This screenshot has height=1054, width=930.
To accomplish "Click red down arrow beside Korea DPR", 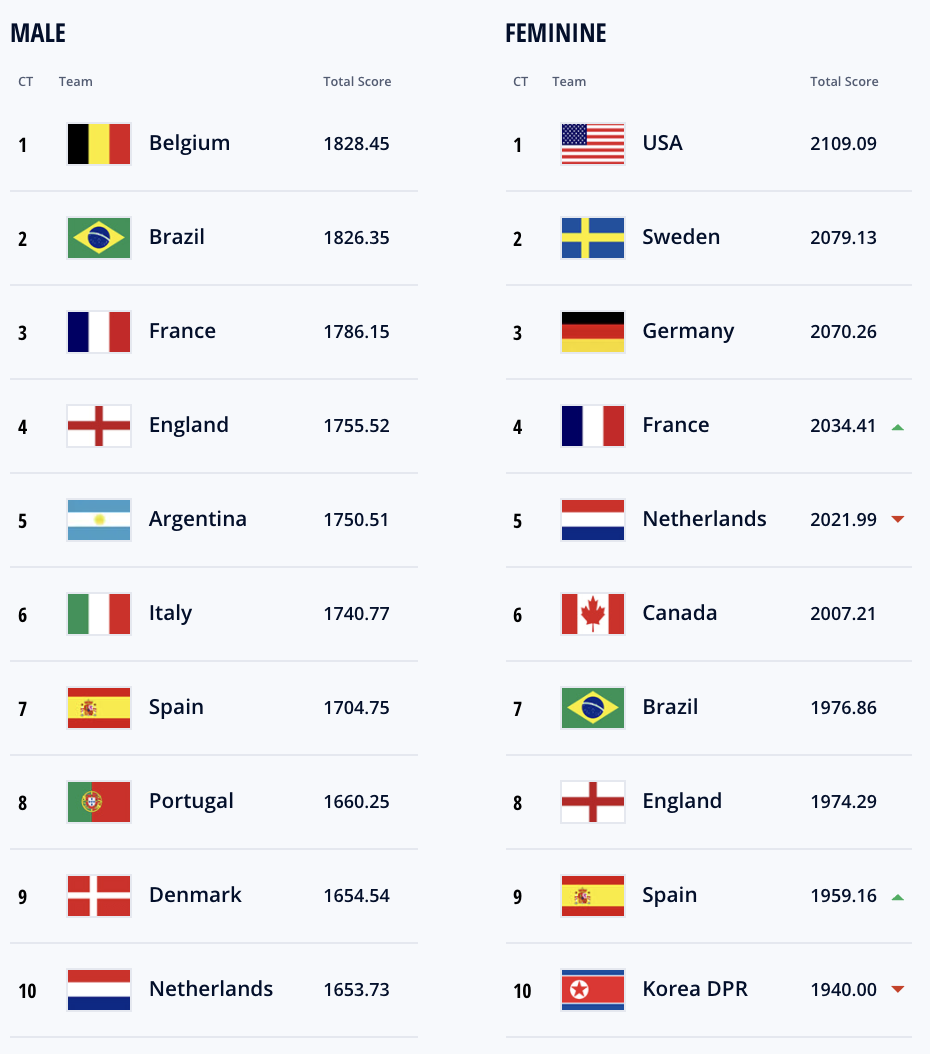I will coord(898,989).
